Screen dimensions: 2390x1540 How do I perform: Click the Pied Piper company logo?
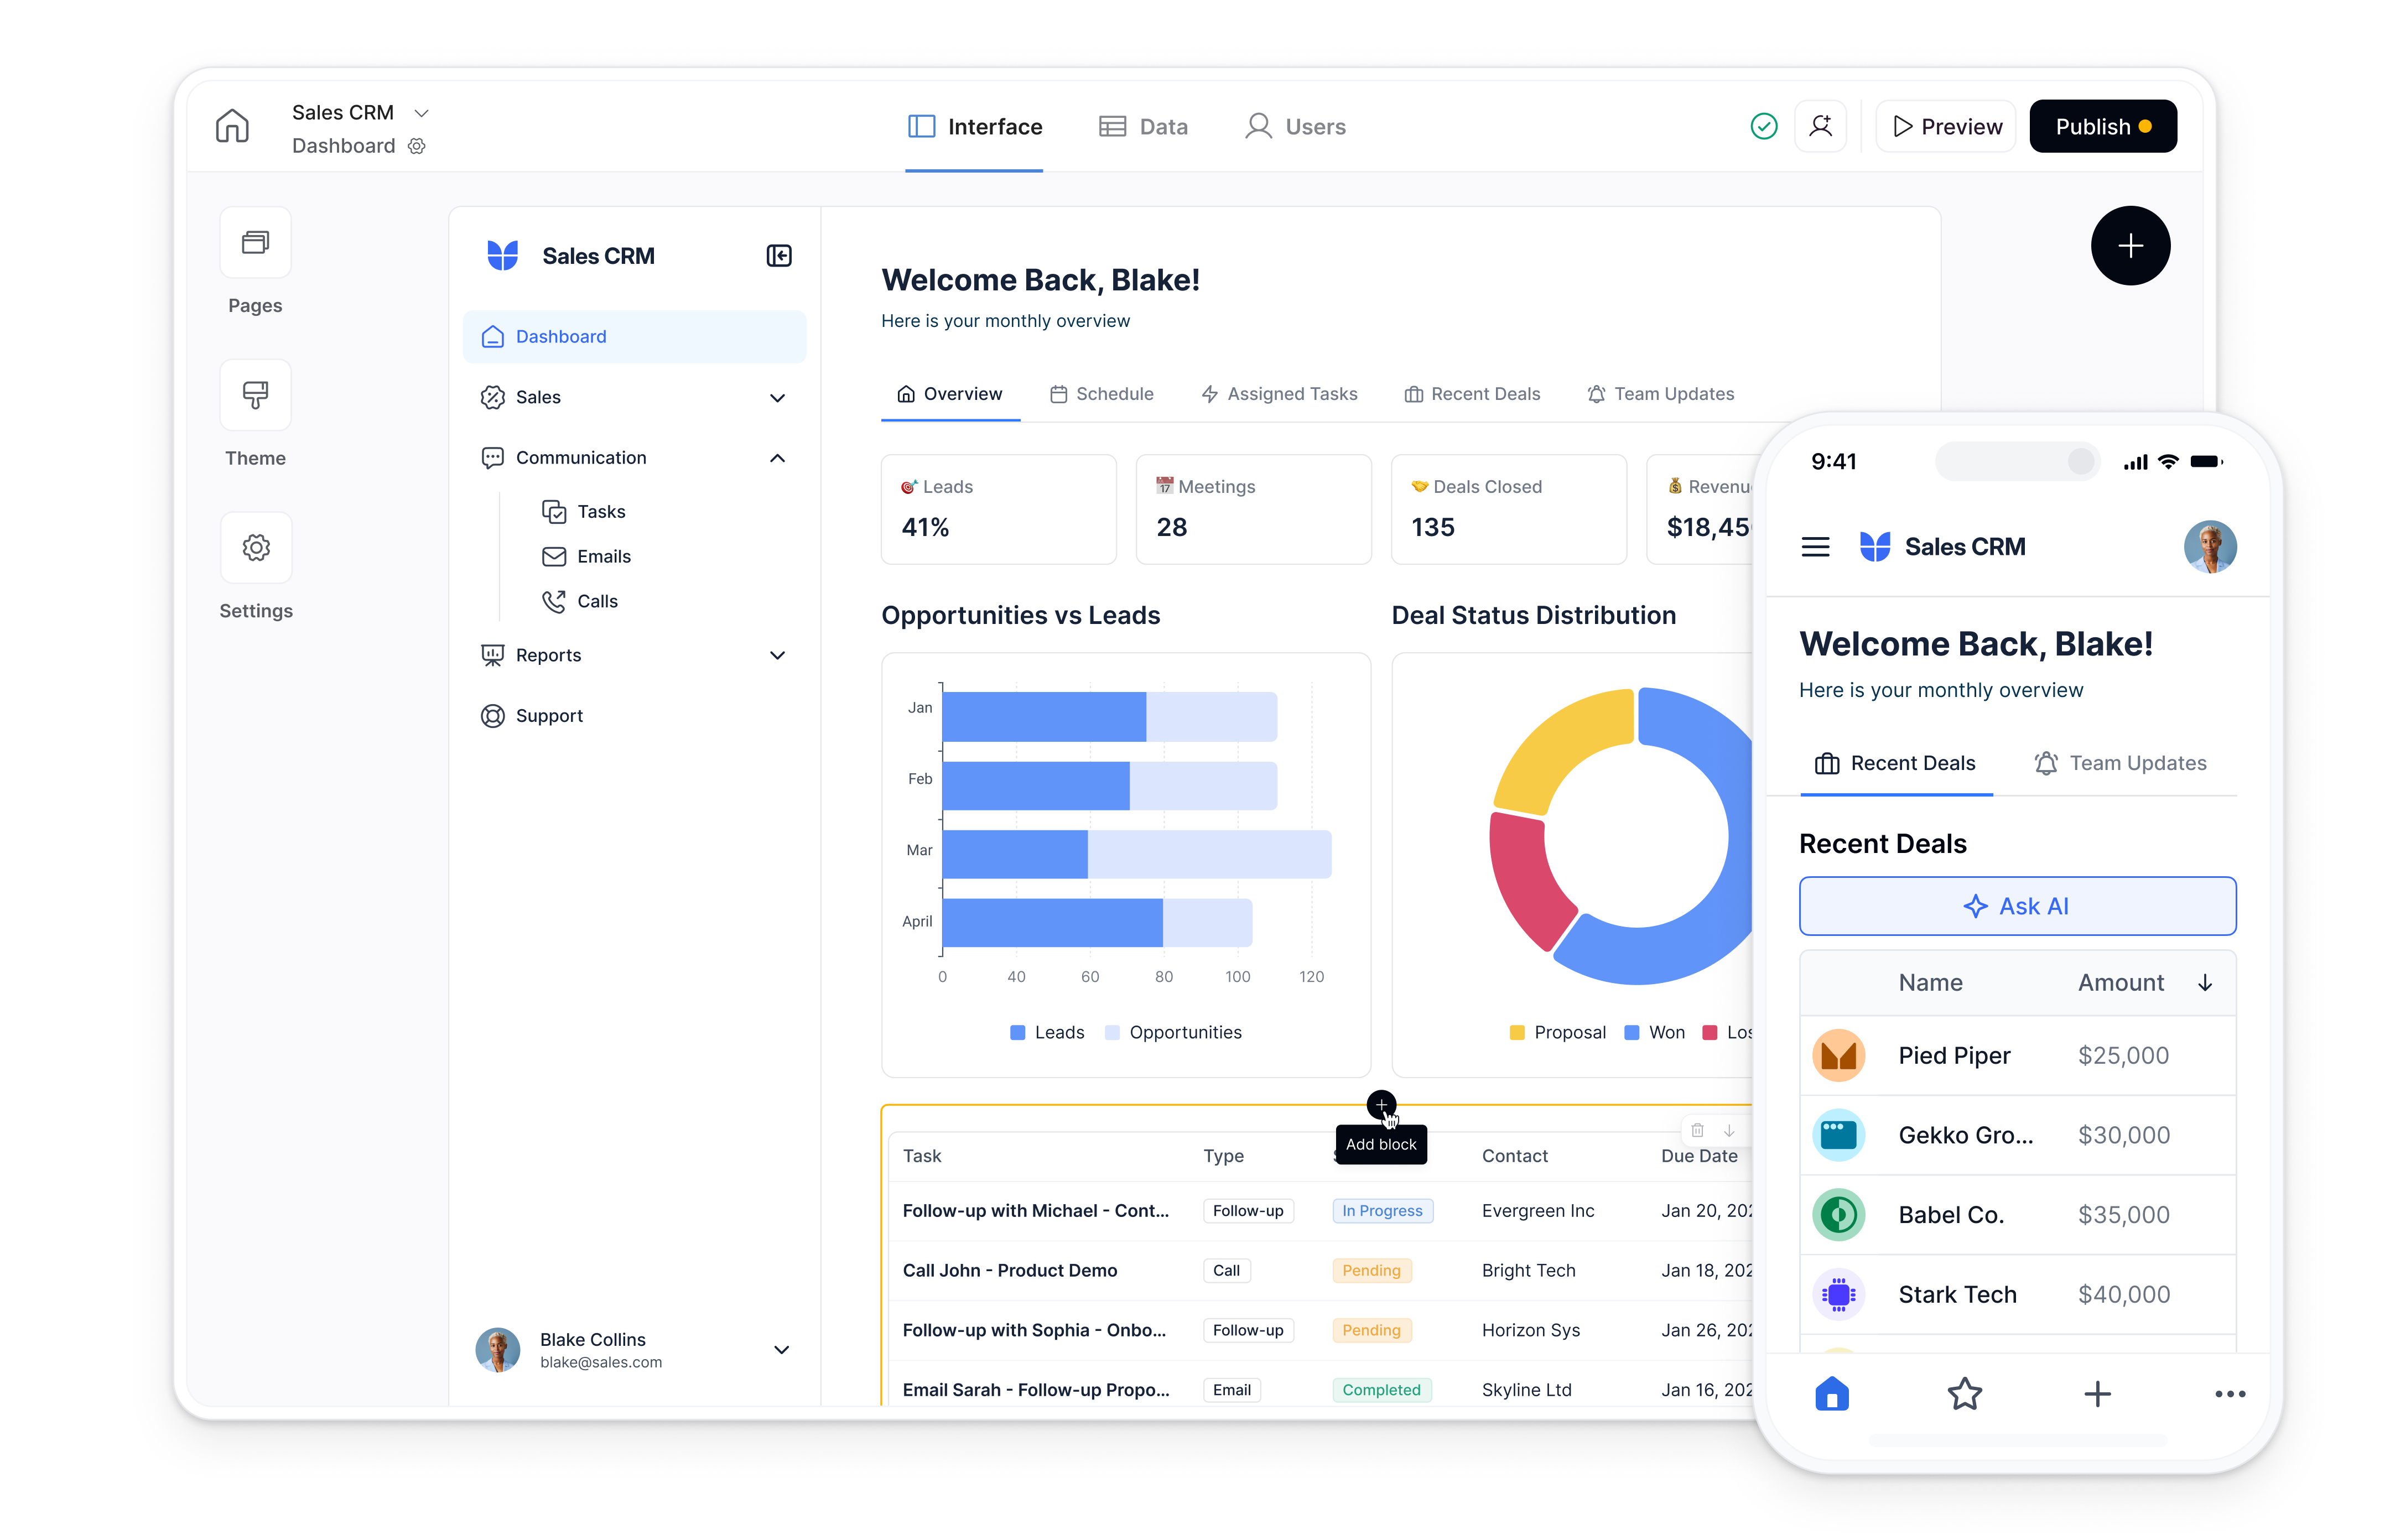tap(1838, 1055)
